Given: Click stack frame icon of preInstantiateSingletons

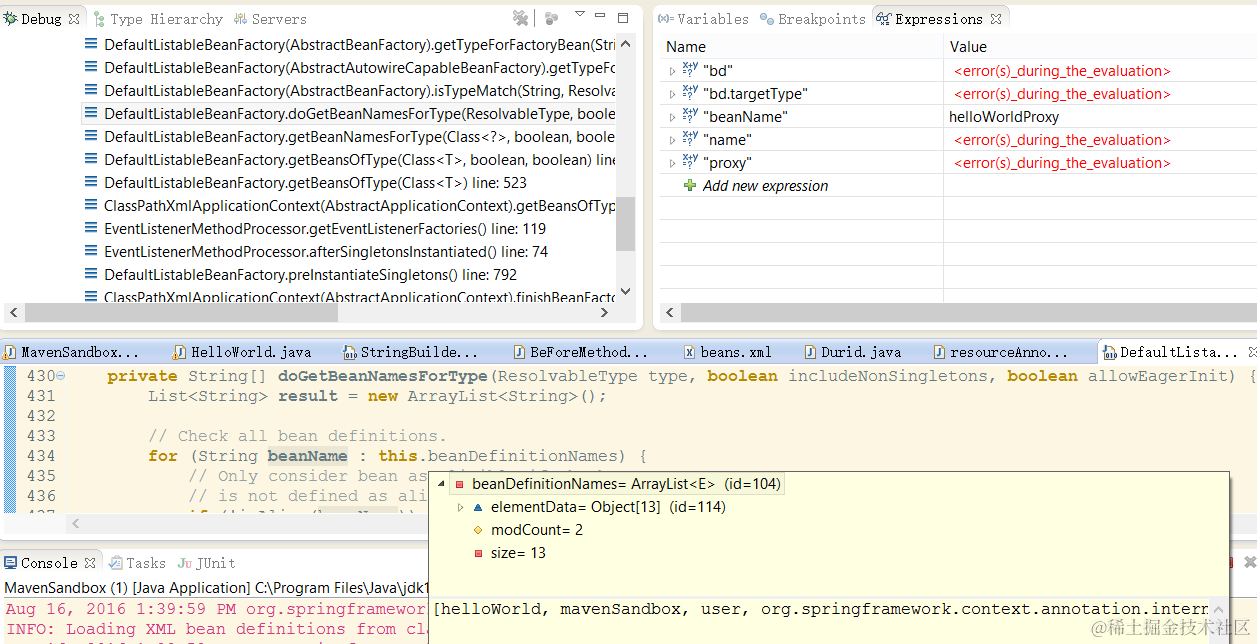Looking at the screenshot, I should pos(91,274).
